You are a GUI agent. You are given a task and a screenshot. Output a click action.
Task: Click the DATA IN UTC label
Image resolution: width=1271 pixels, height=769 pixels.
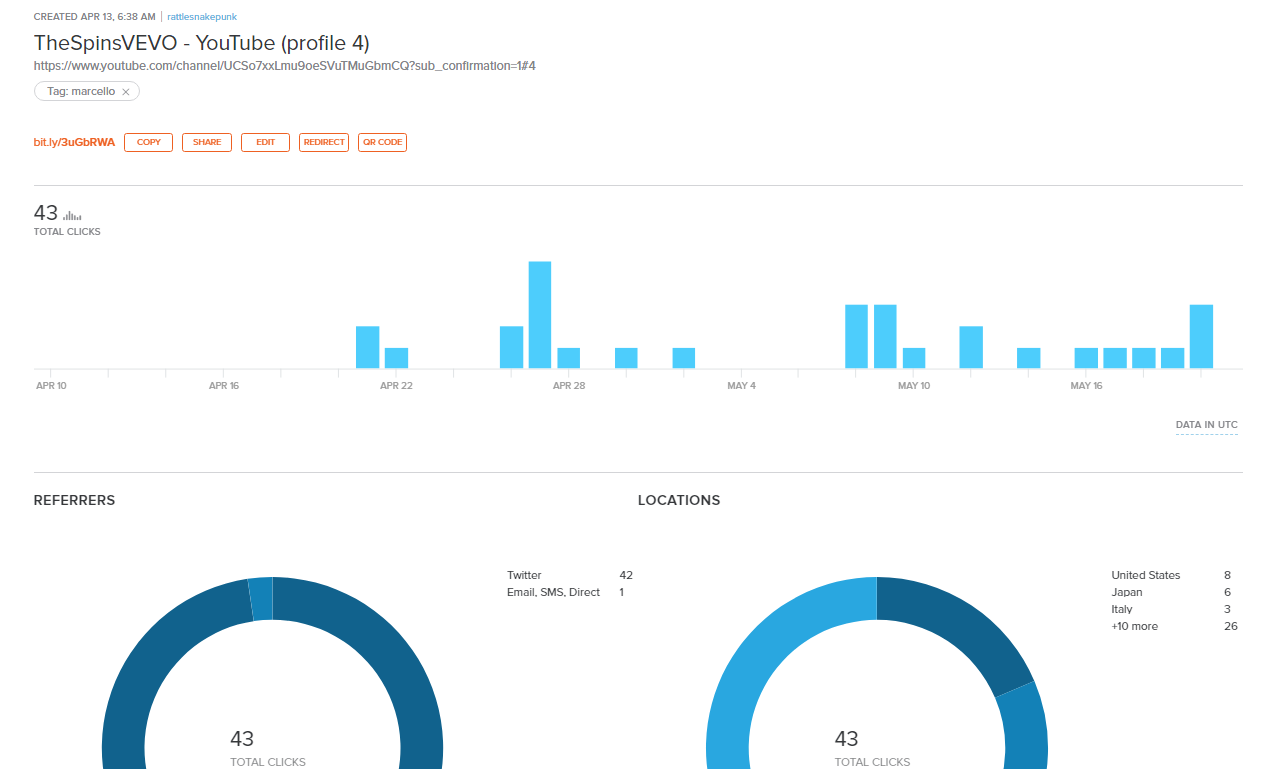(1207, 425)
